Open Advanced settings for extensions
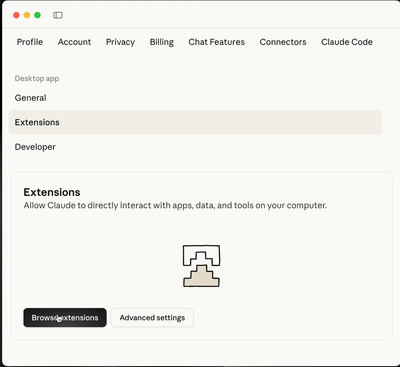 click(152, 318)
